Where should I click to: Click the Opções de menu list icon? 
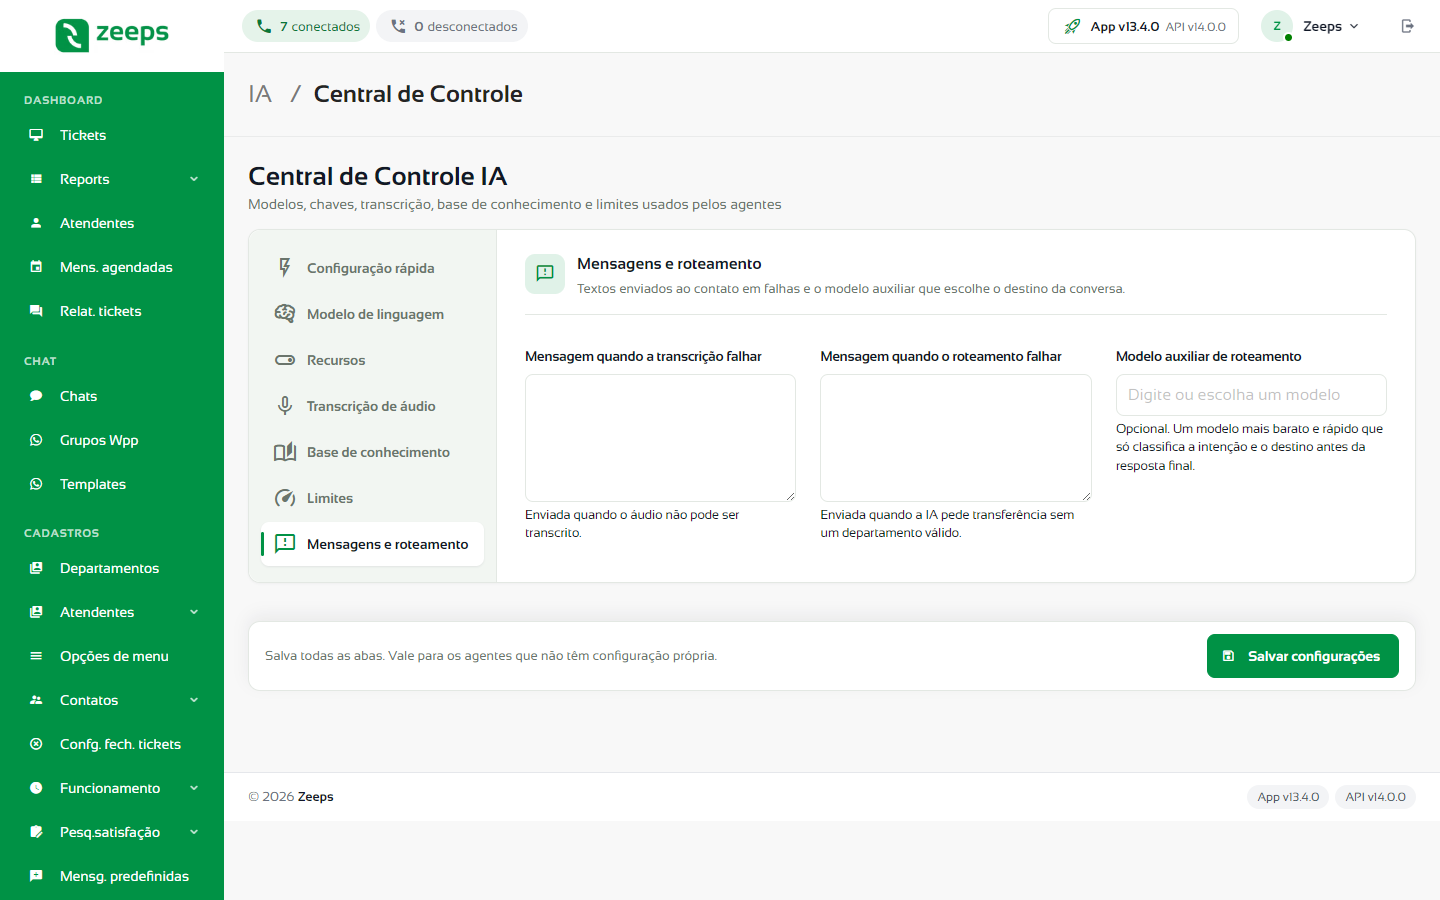36,656
